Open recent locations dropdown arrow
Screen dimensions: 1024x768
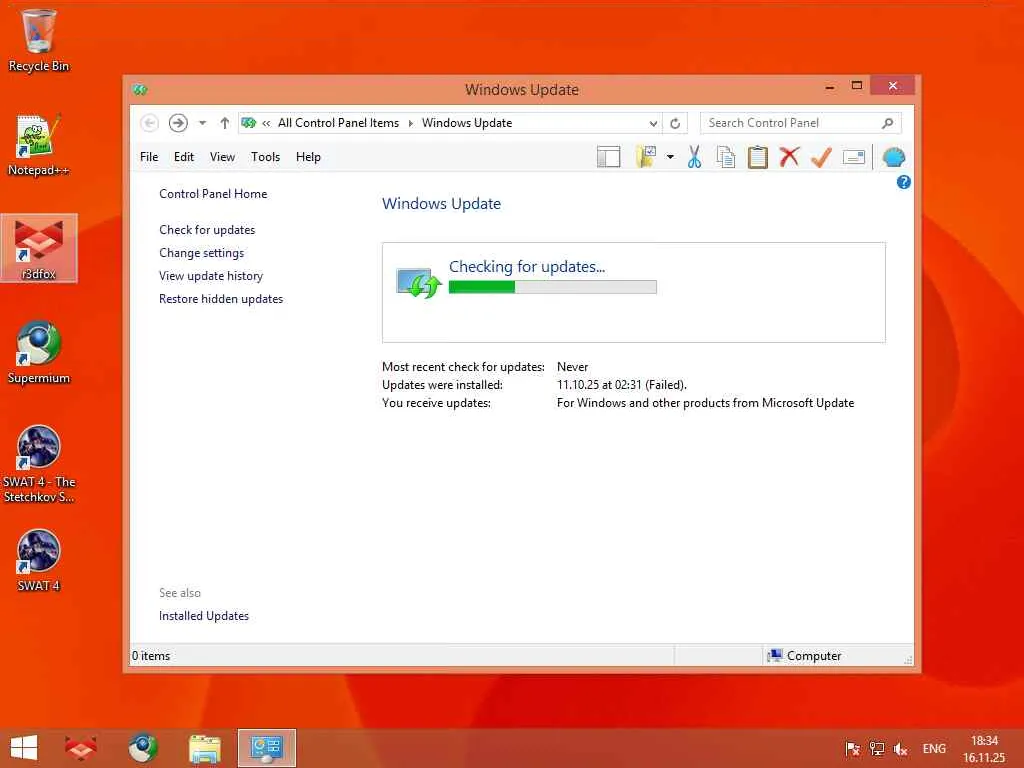pos(202,123)
